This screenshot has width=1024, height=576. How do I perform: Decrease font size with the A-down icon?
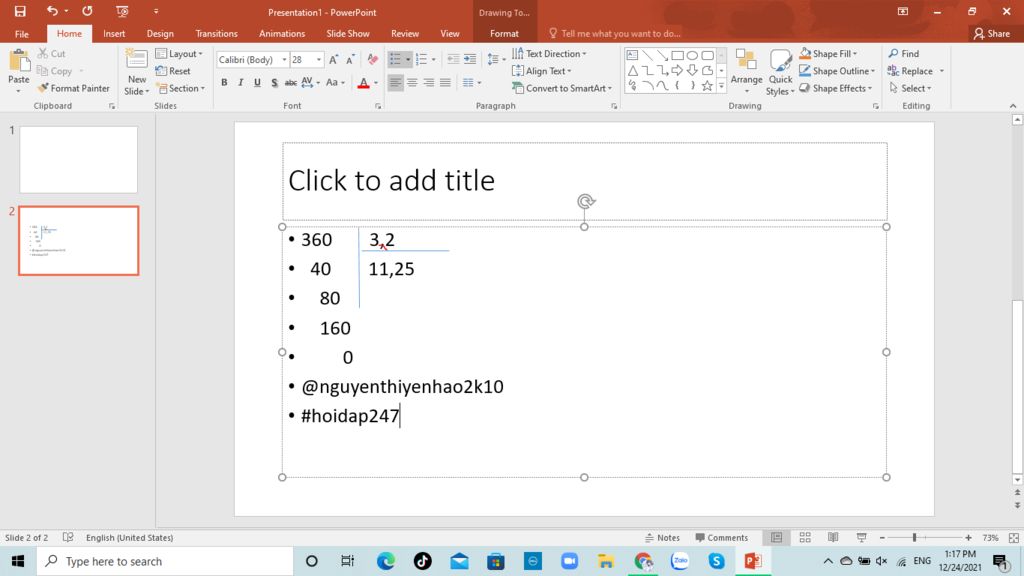coord(351,59)
